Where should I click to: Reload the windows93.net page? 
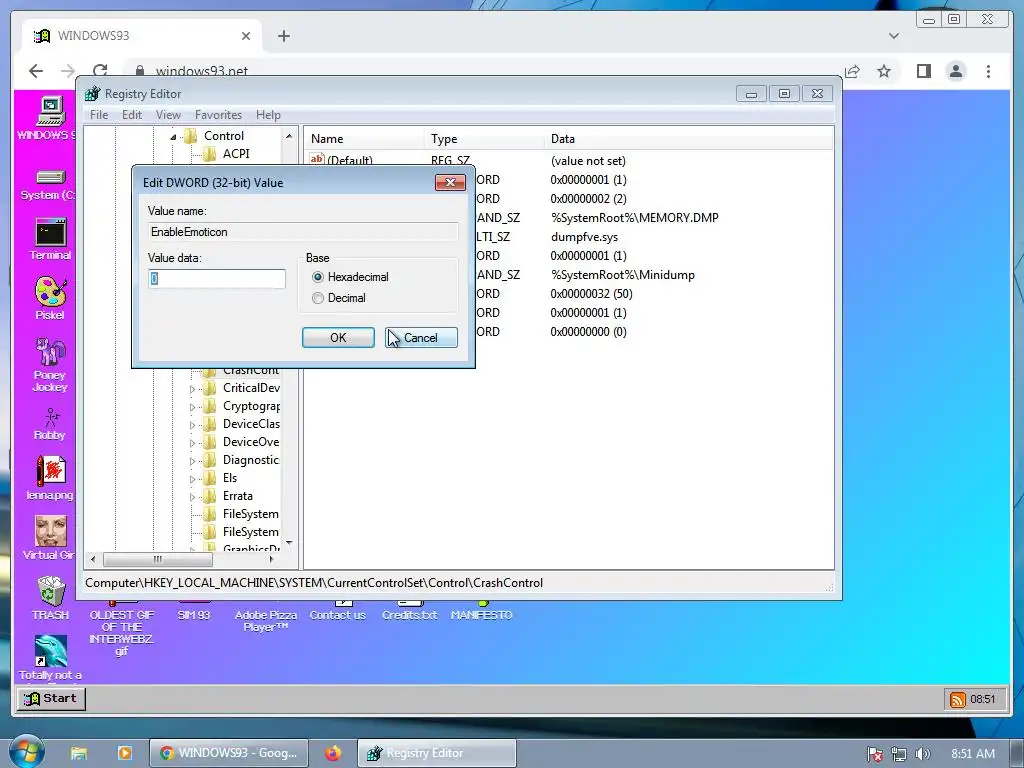click(100, 71)
